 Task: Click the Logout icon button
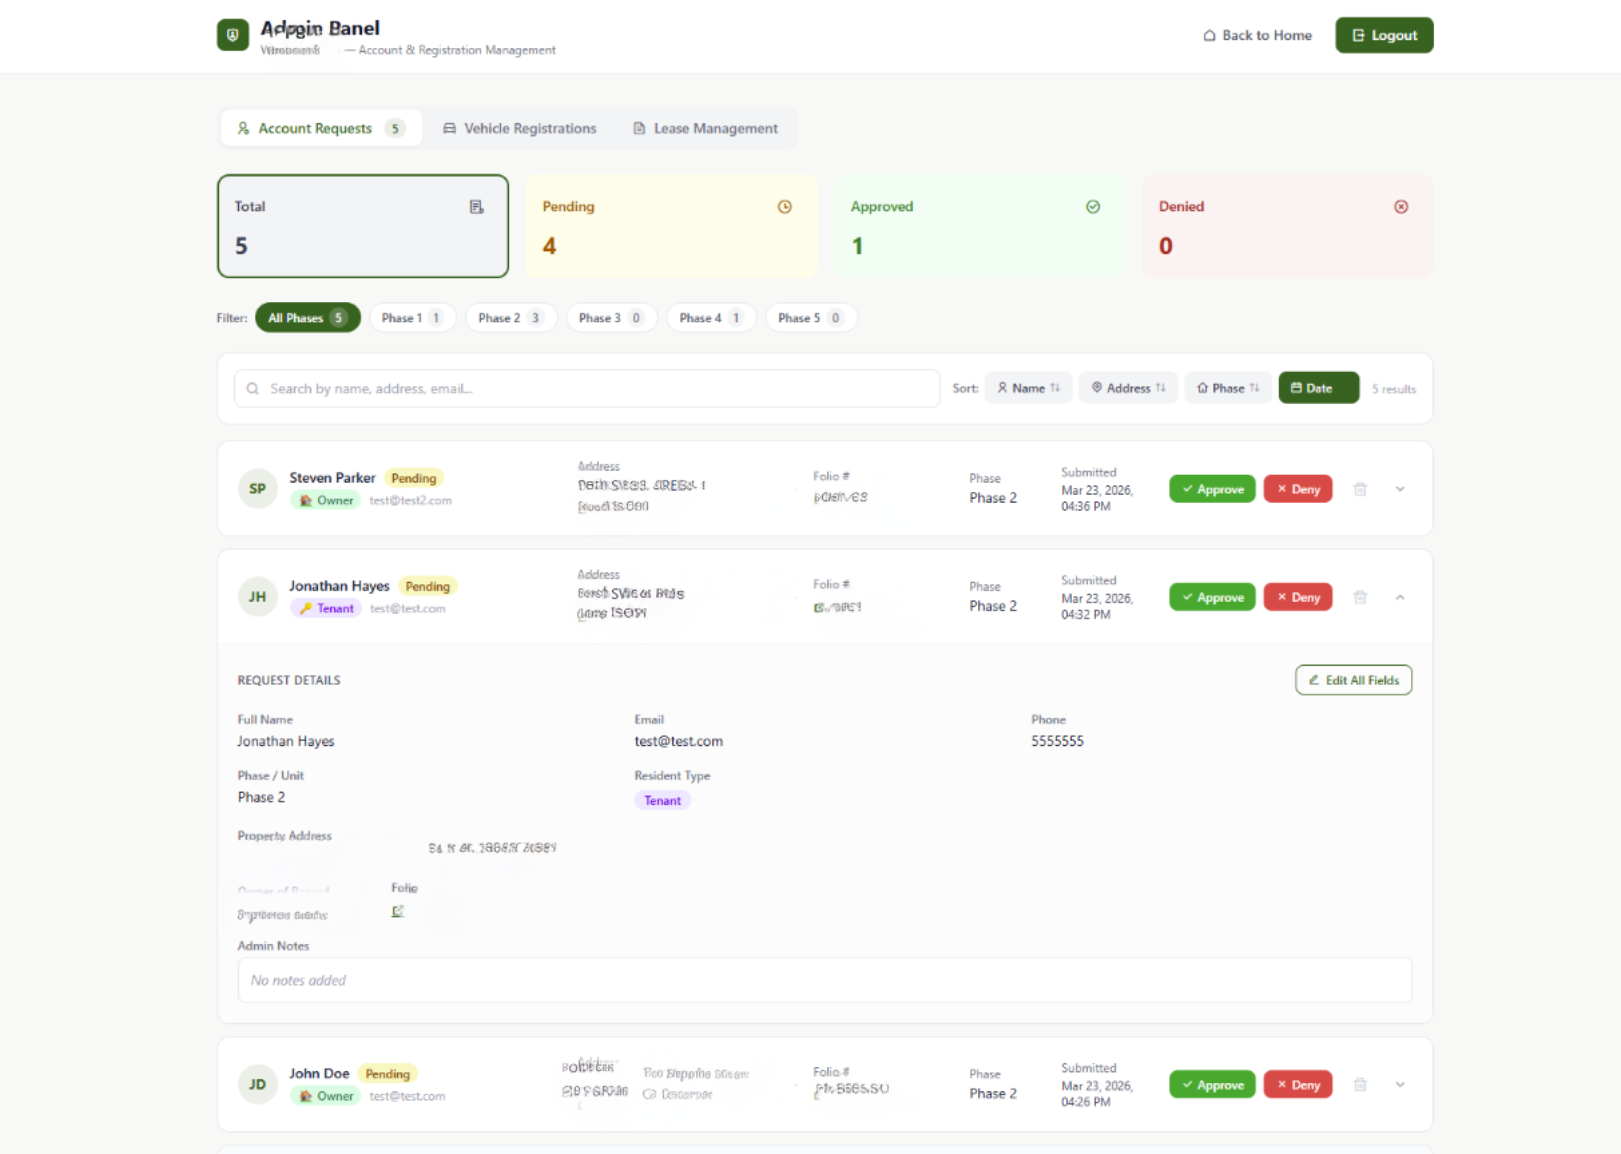pyautogui.click(x=1358, y=34)
